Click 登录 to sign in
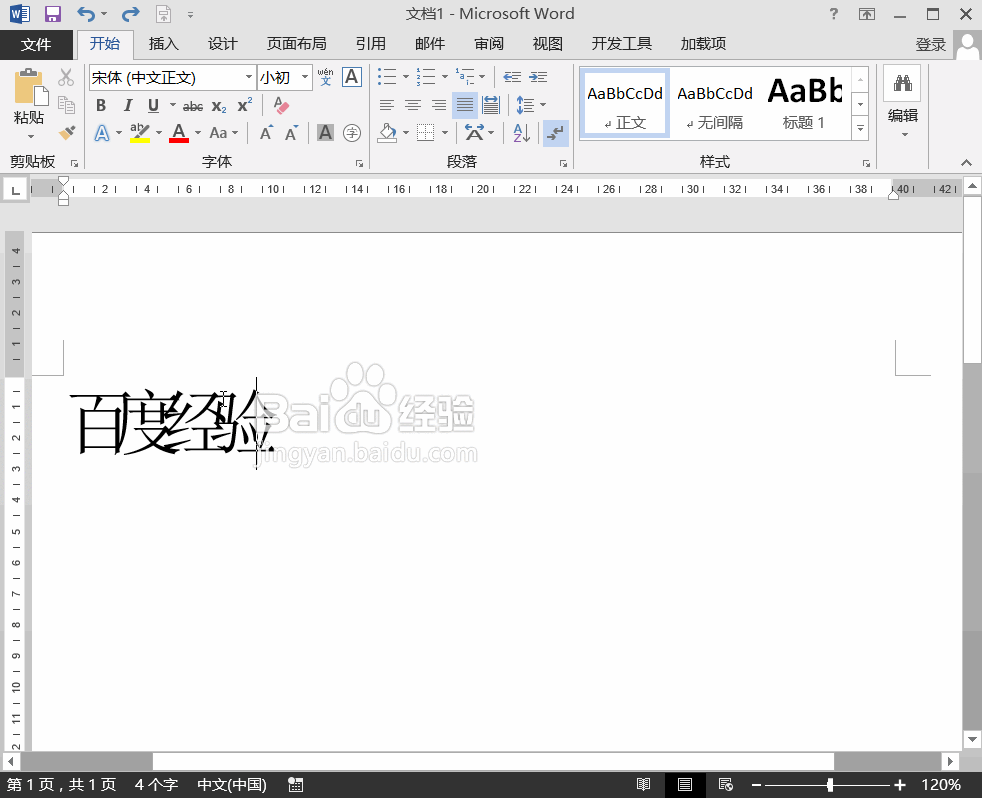982x798 pixels. coord(931,43)
